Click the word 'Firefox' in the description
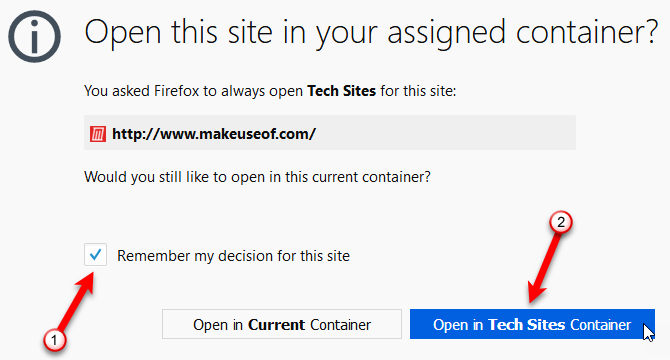This screenshot has width=670, height=360. click(x=176, y=91)
